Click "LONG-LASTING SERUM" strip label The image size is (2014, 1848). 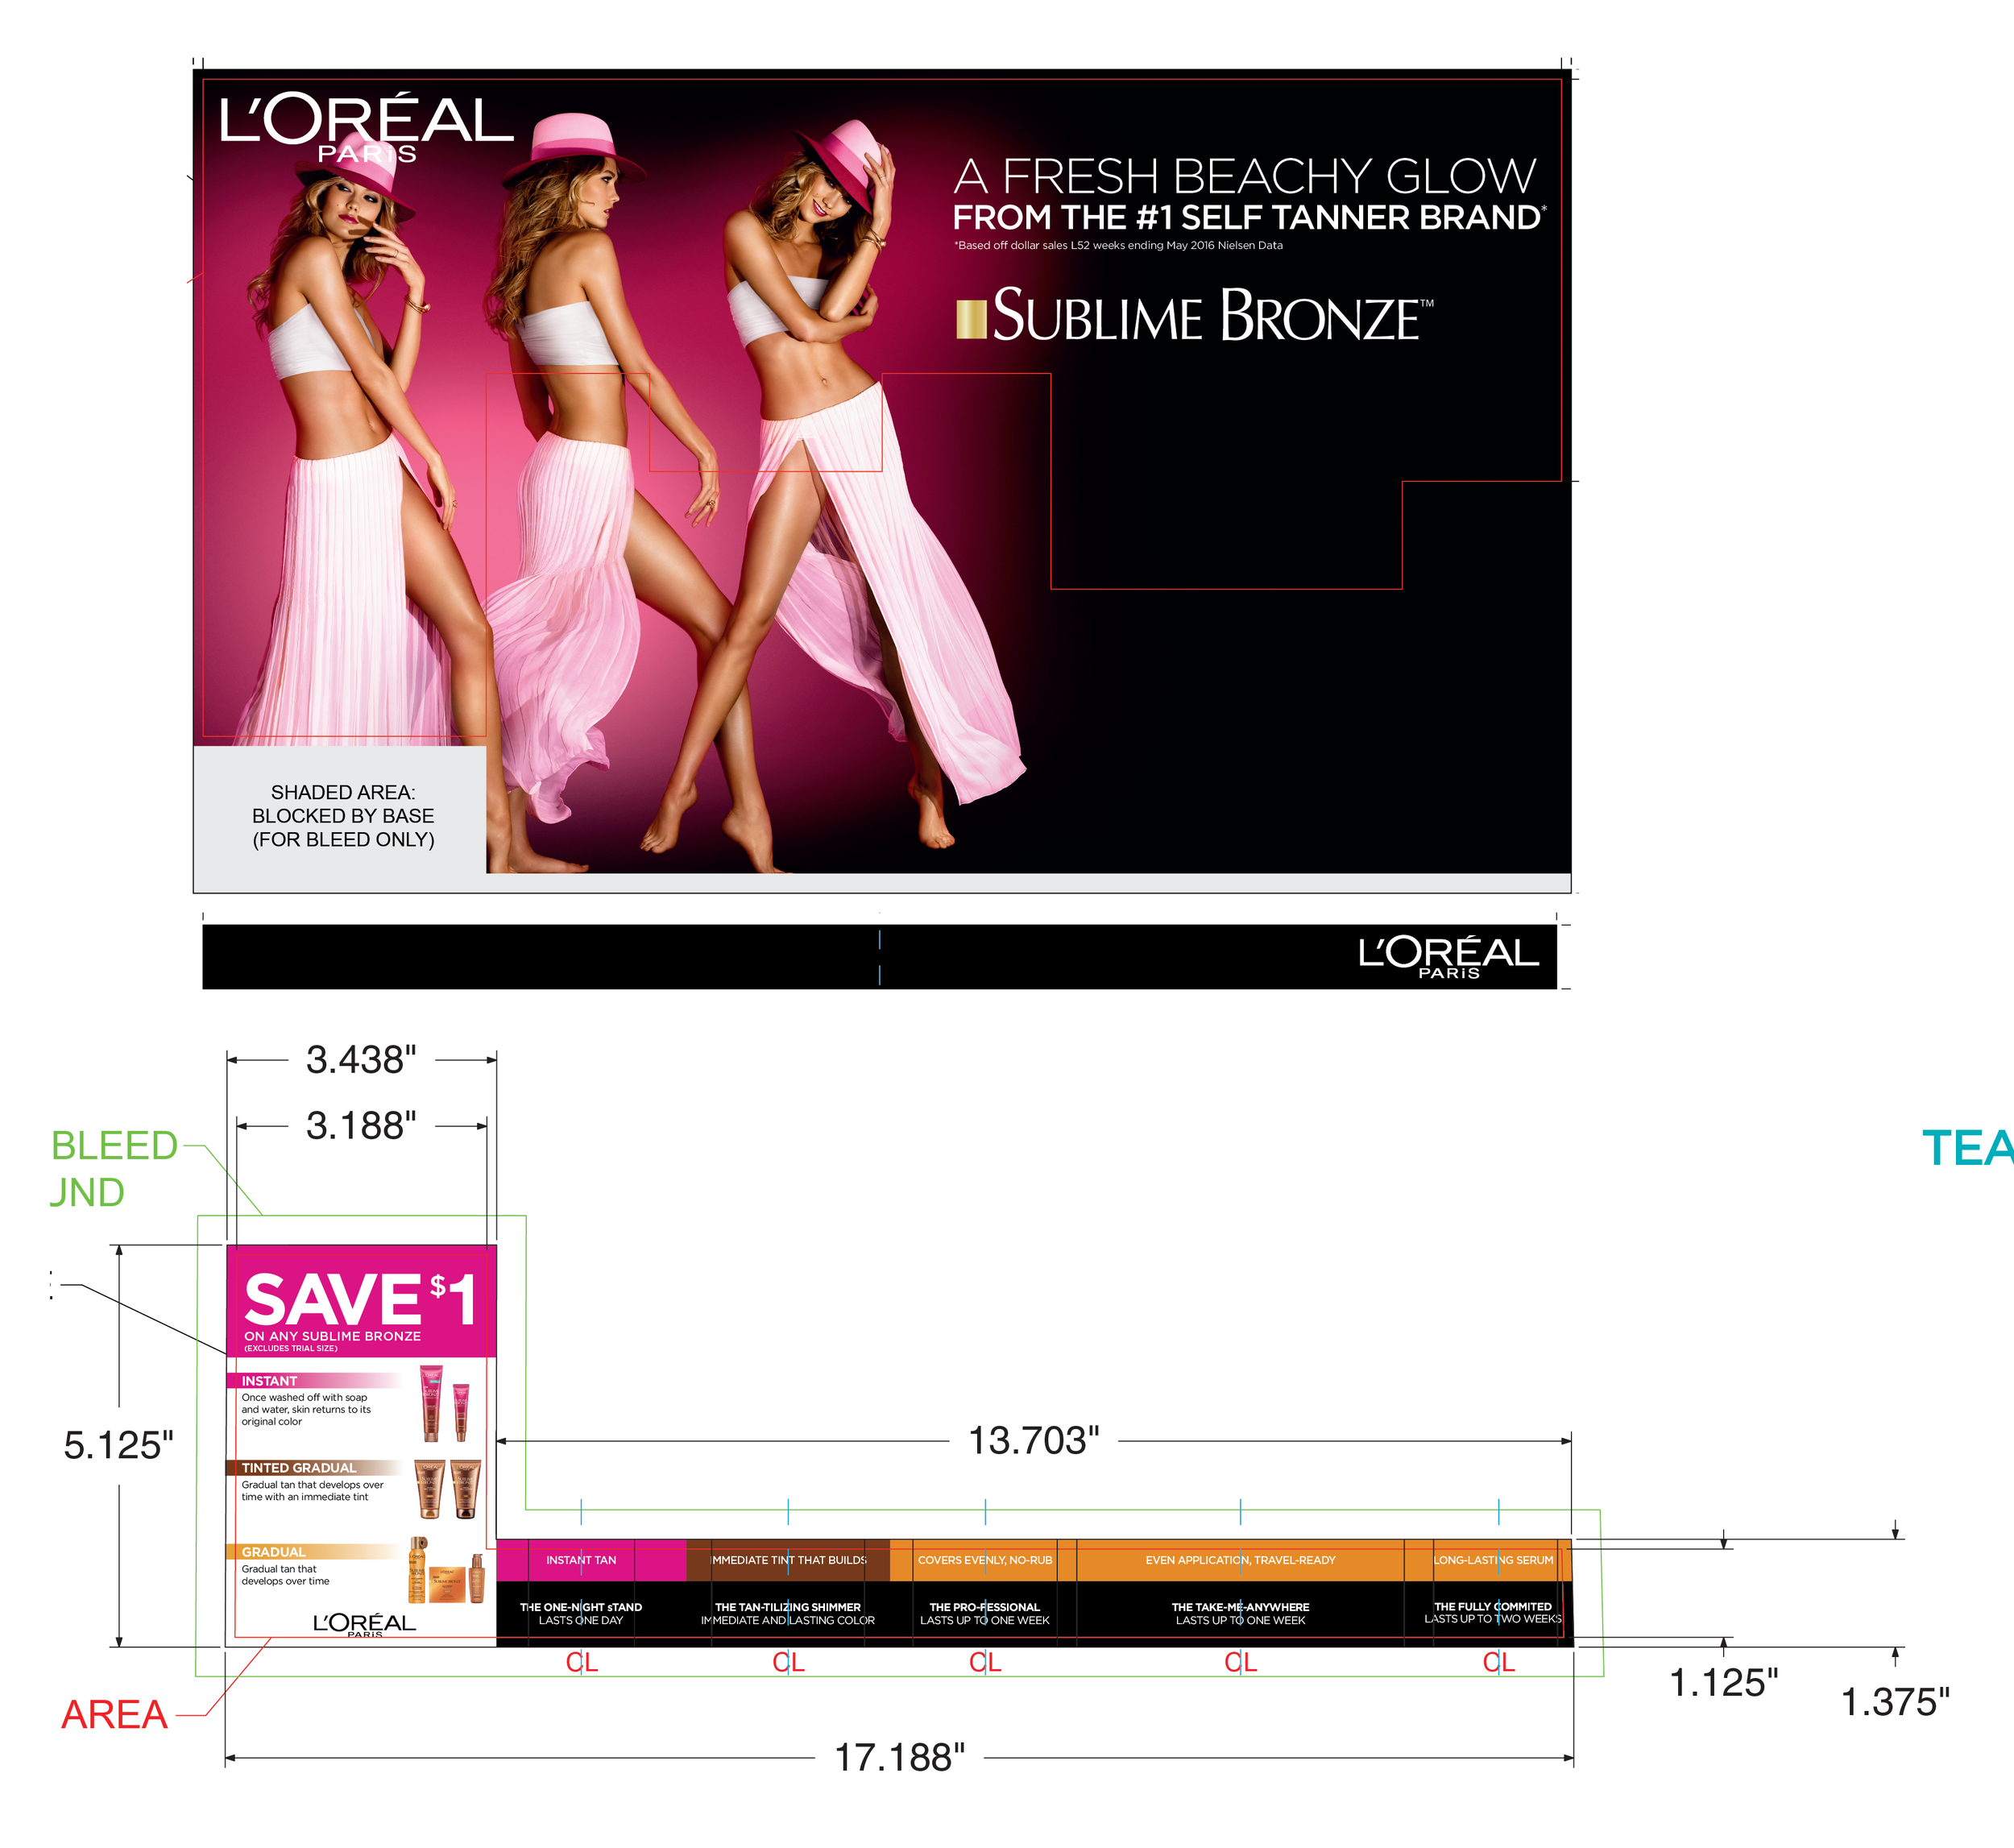(1493, 1560)
